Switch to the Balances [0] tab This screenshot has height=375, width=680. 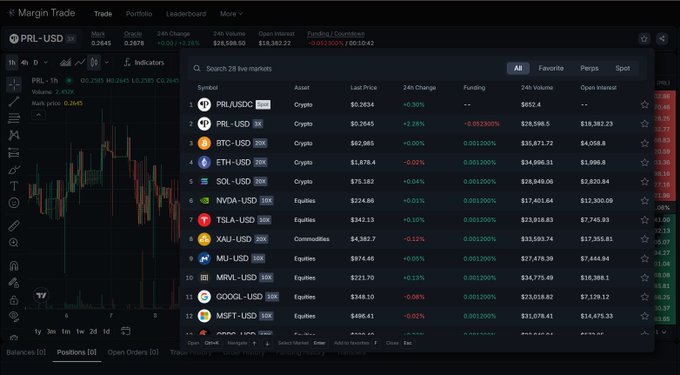click(26, 352)
